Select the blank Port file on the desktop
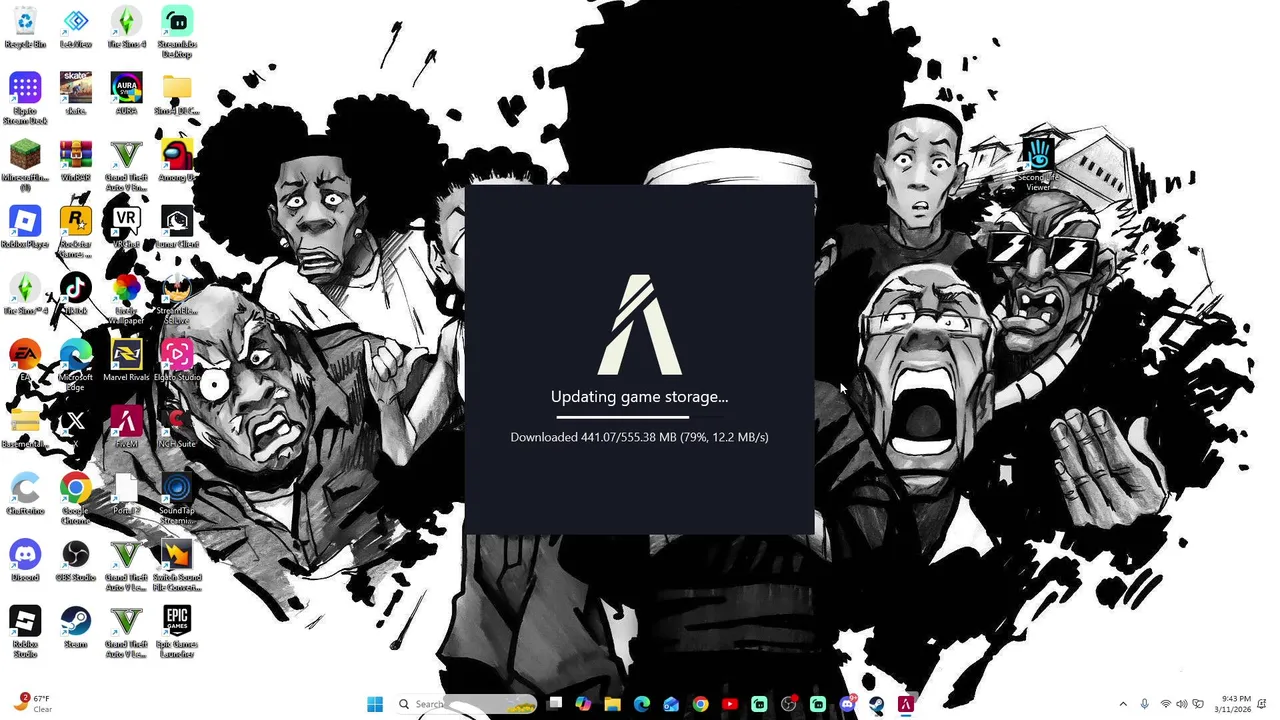Image resolution: width=1280 pixels, height=720 pixels. (x=126, y=494)
